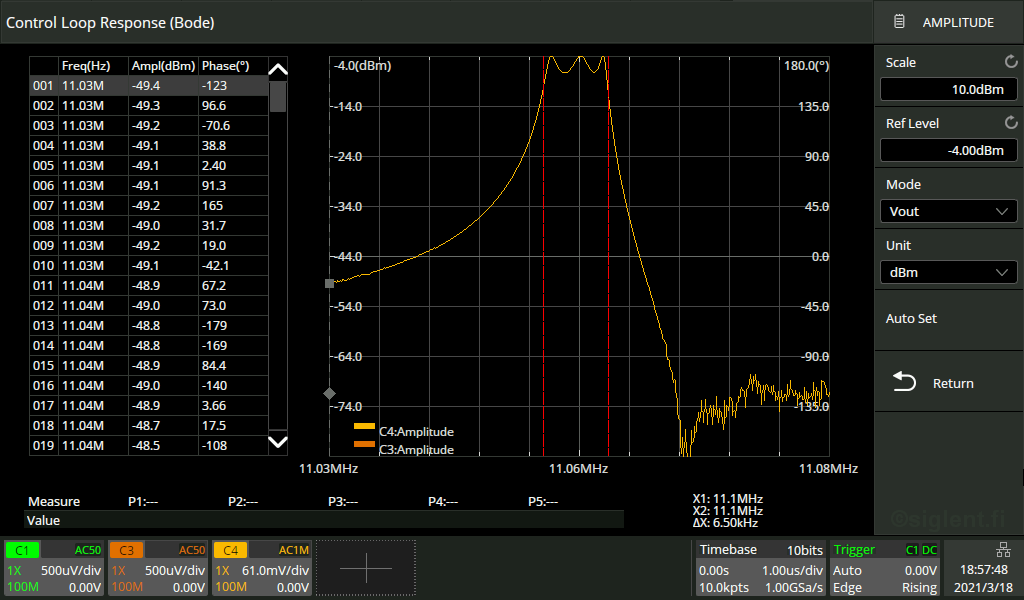Select table row 009 with phase 19.0

point(149,245)
